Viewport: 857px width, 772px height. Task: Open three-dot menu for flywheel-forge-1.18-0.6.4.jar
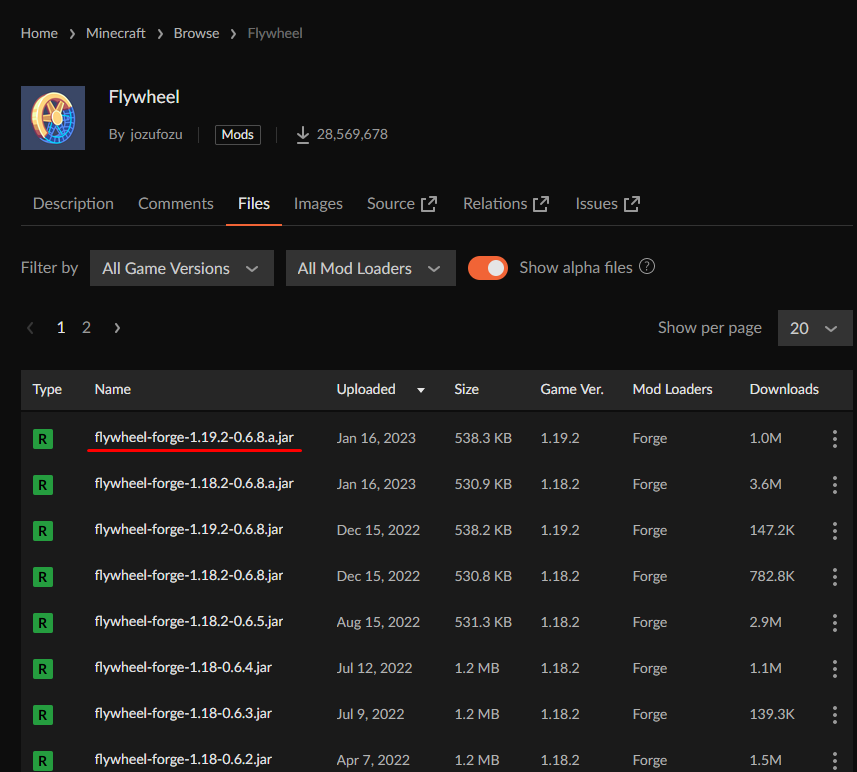tap(835, 668)
